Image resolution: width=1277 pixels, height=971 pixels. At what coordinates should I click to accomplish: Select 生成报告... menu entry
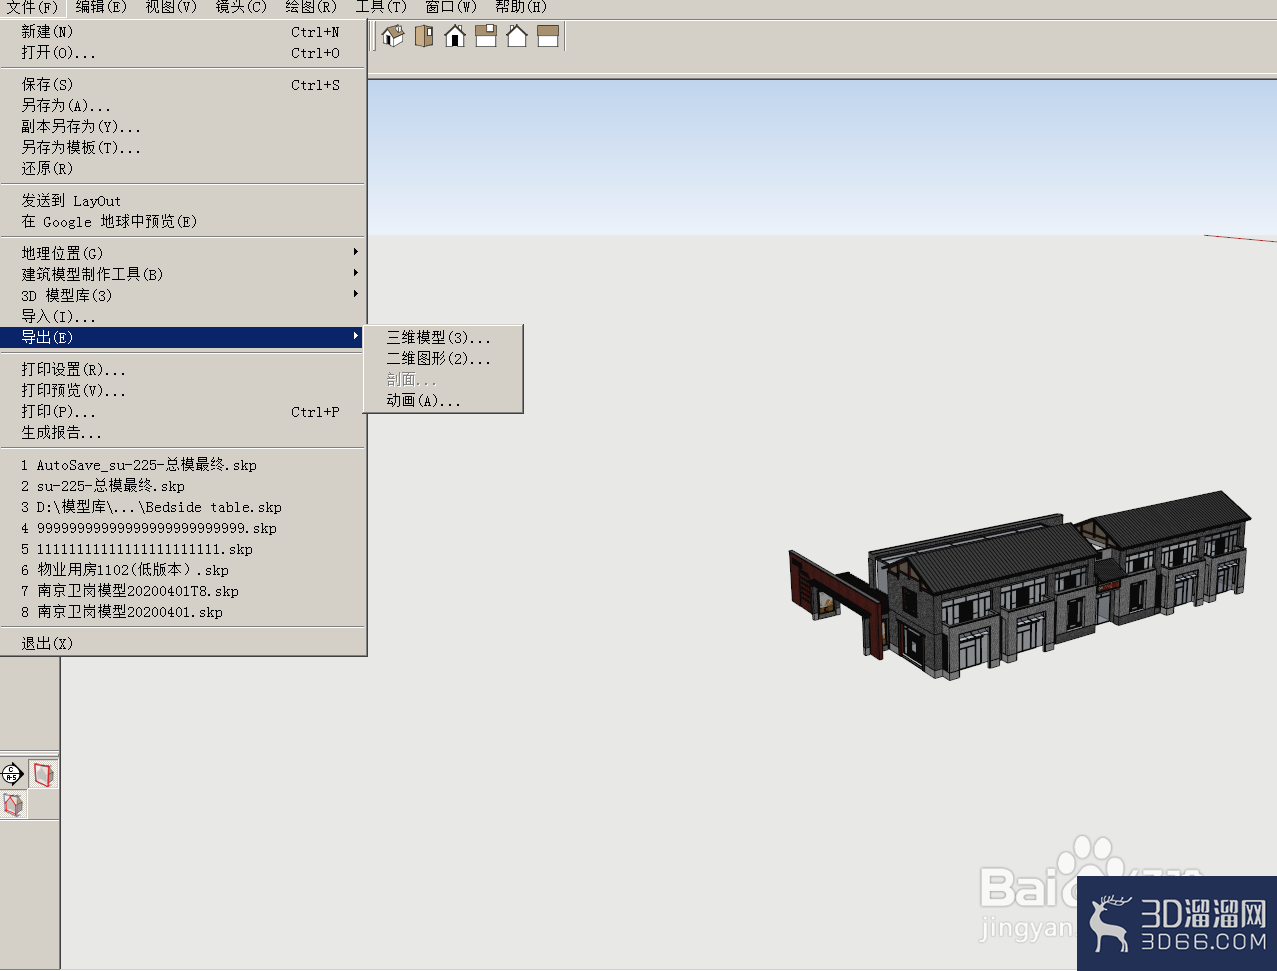tap(184, 433)
